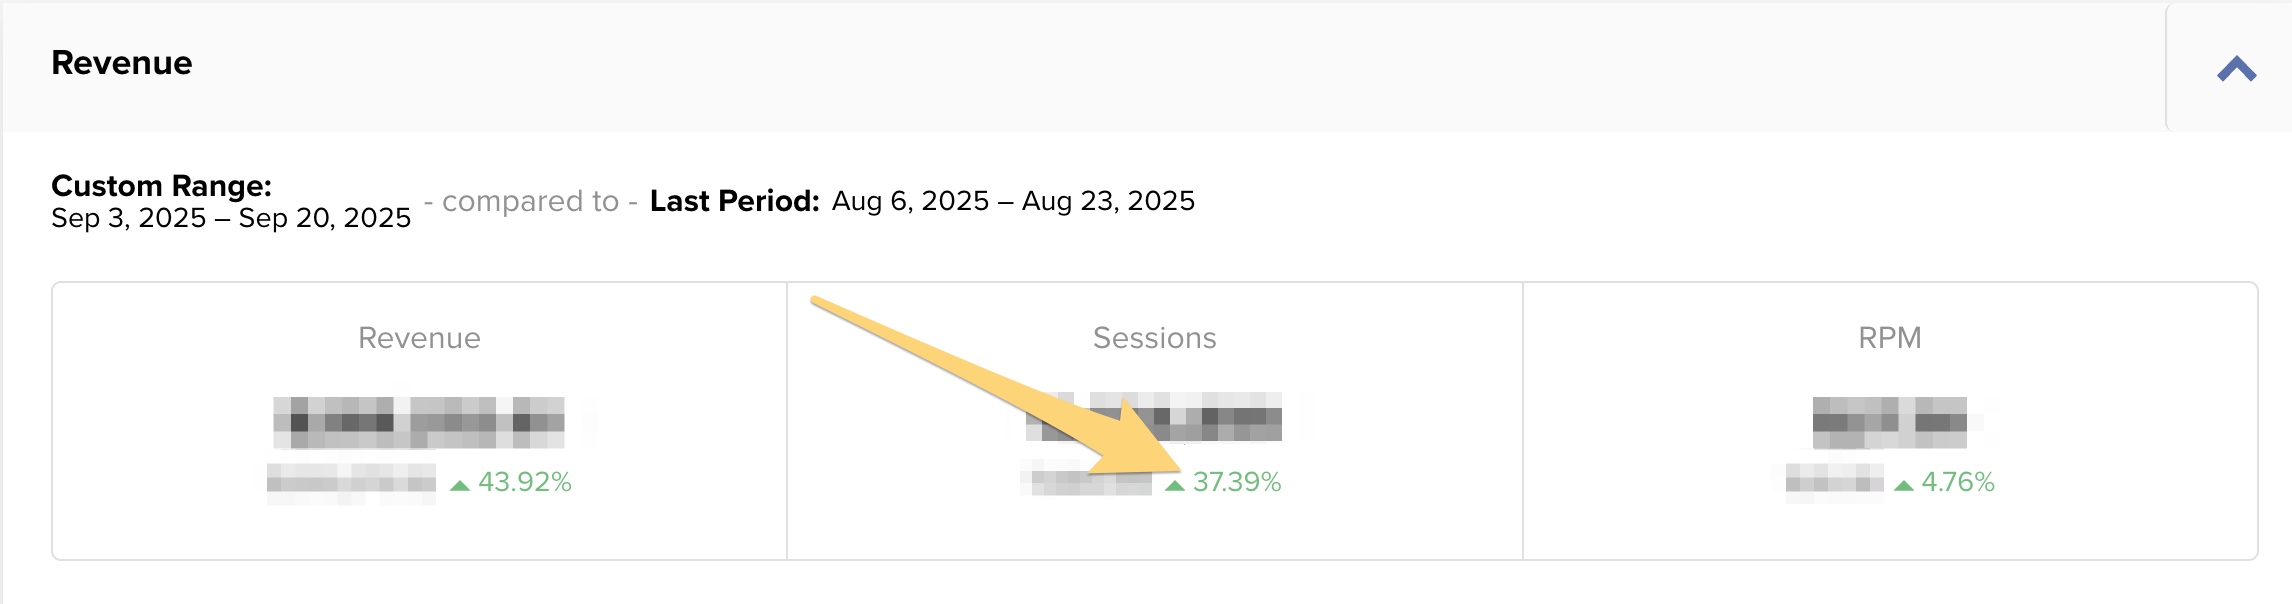
Task: Click the blurred previous-period Revenue figure
Action: coord(351,483)
